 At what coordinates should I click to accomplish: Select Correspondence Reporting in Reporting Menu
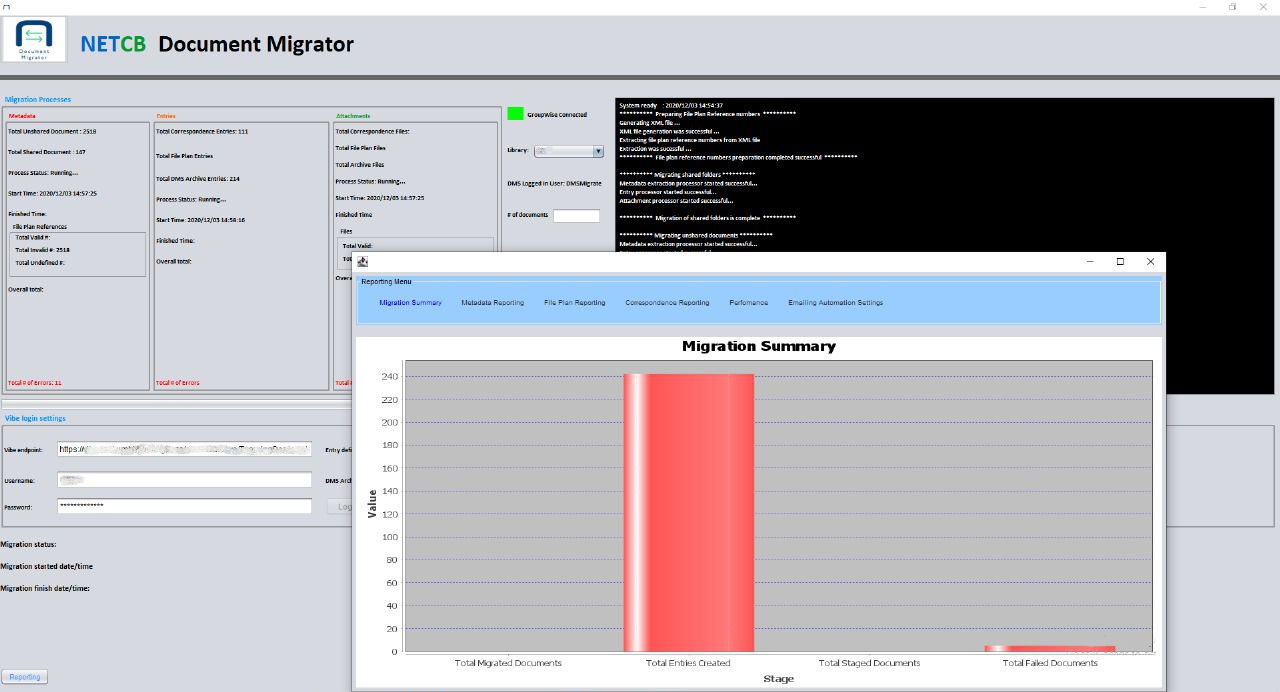[x=667, y=302]
